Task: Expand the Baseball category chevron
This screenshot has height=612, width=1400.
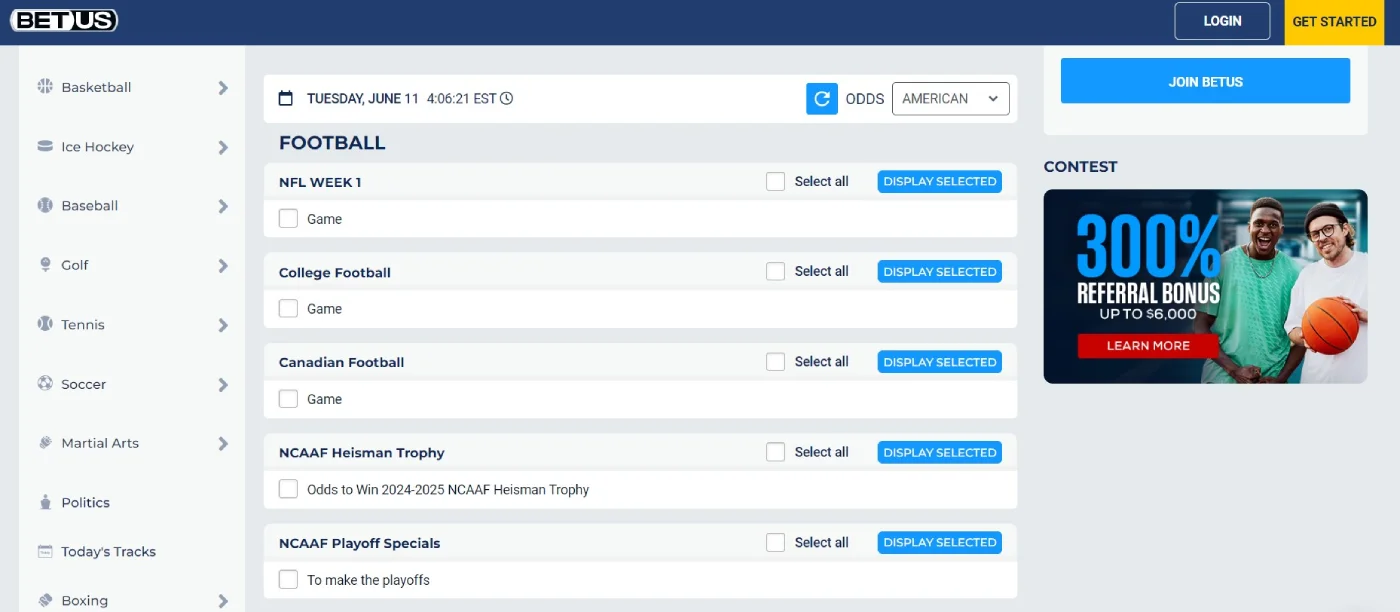Action: coord(223,207)
